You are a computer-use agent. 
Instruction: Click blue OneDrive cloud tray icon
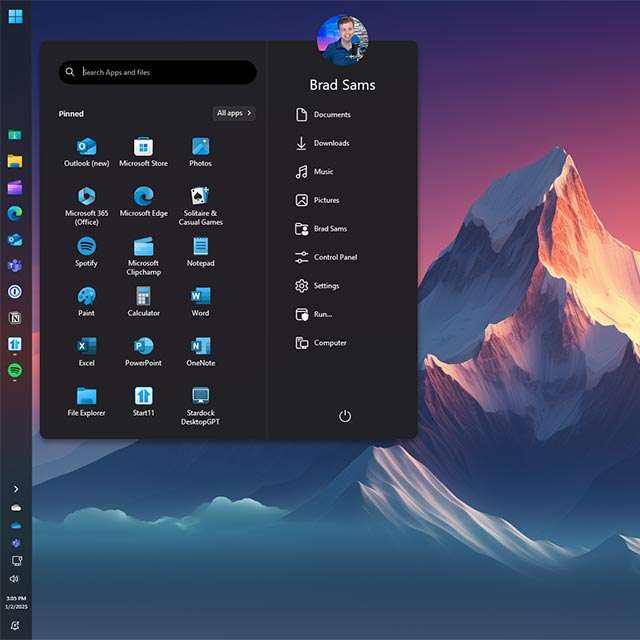pyautogui.click(x=16, y=525)
